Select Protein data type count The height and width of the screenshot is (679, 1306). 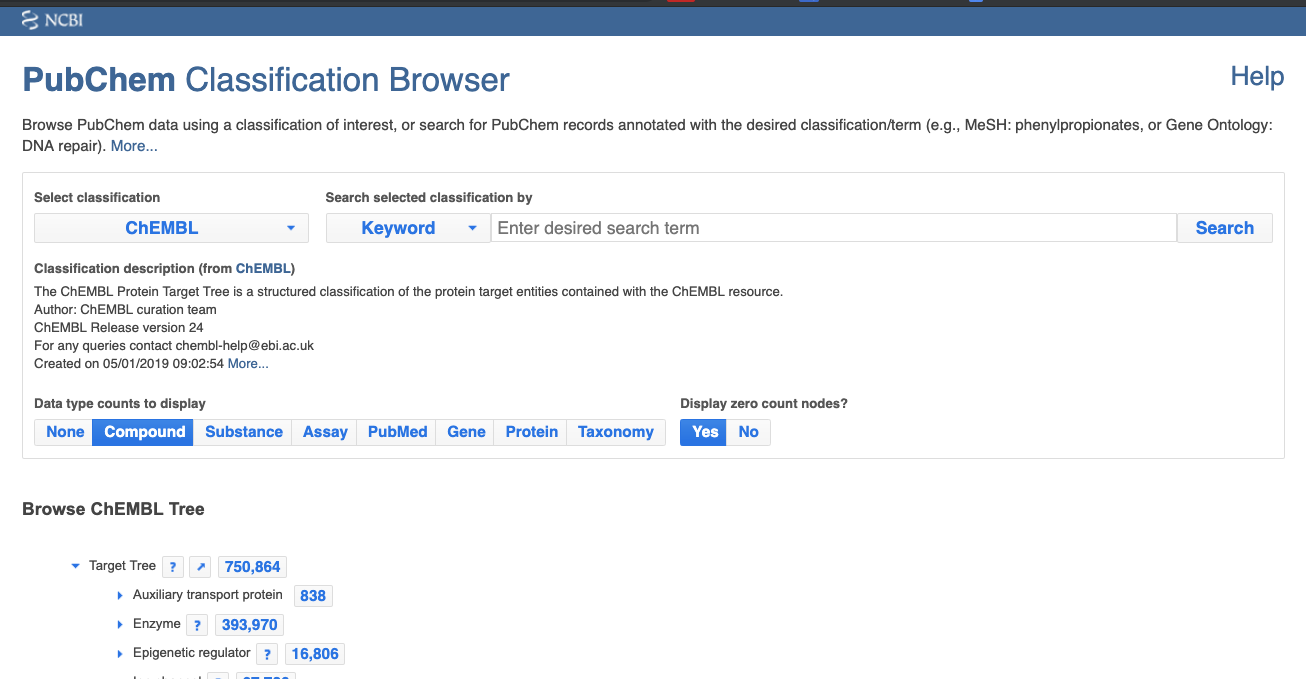[x=531, y=432]
